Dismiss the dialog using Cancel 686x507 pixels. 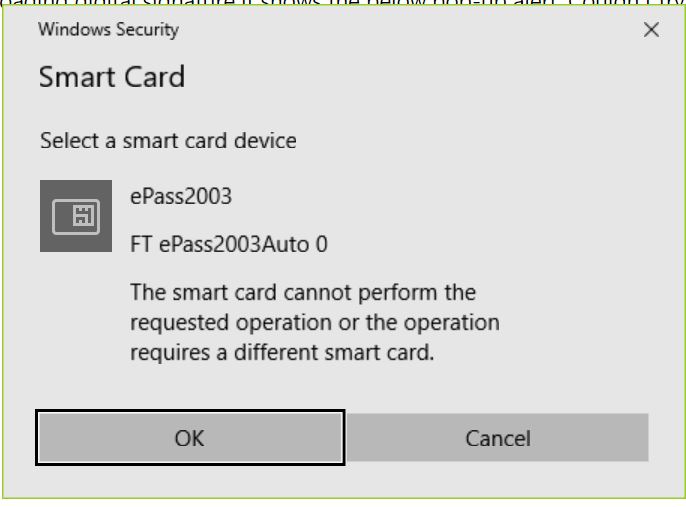pyautogui.click(x=498, y=438)
